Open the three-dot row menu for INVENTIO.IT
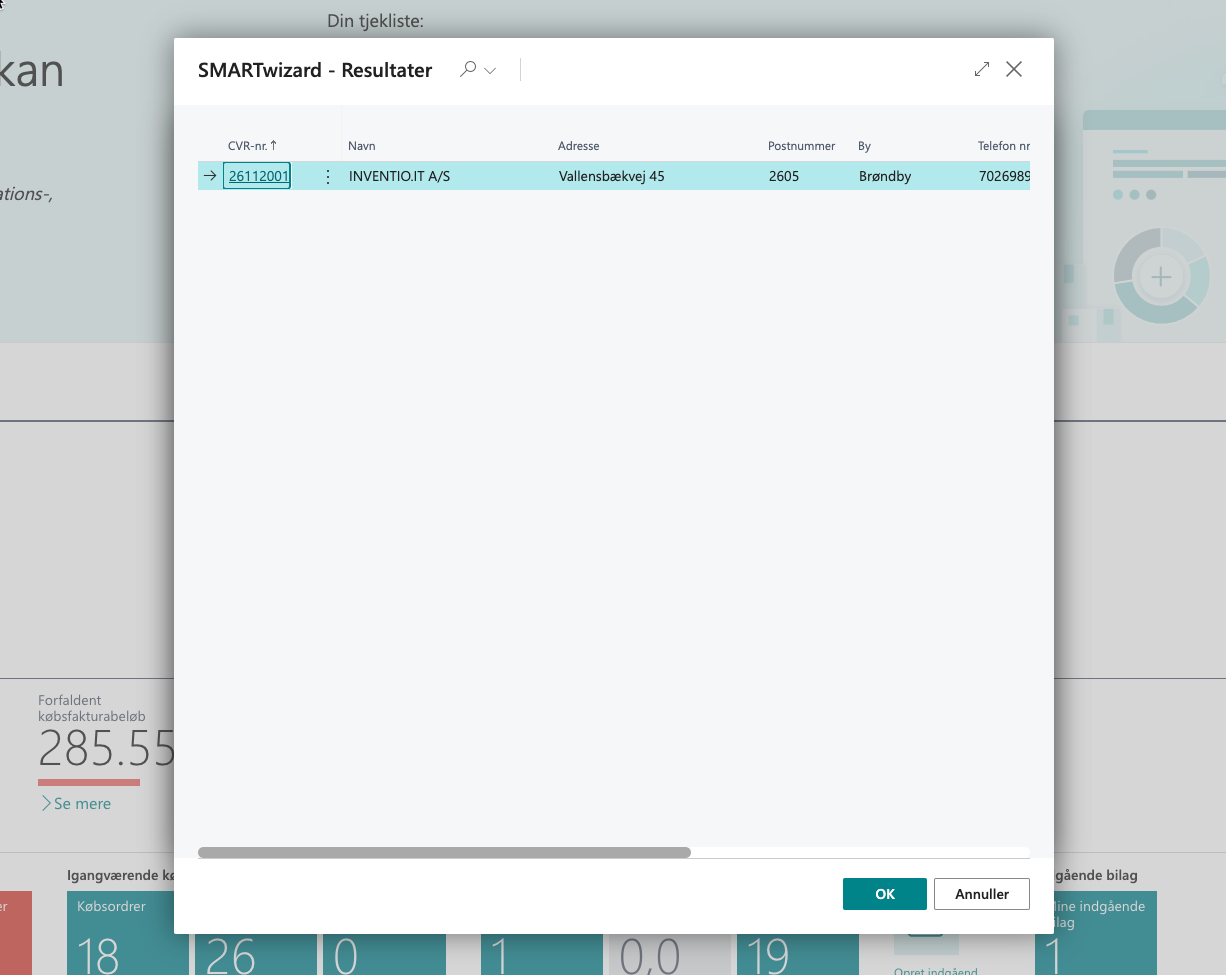This screenshot has width=1226, height=975. point(328,177)
